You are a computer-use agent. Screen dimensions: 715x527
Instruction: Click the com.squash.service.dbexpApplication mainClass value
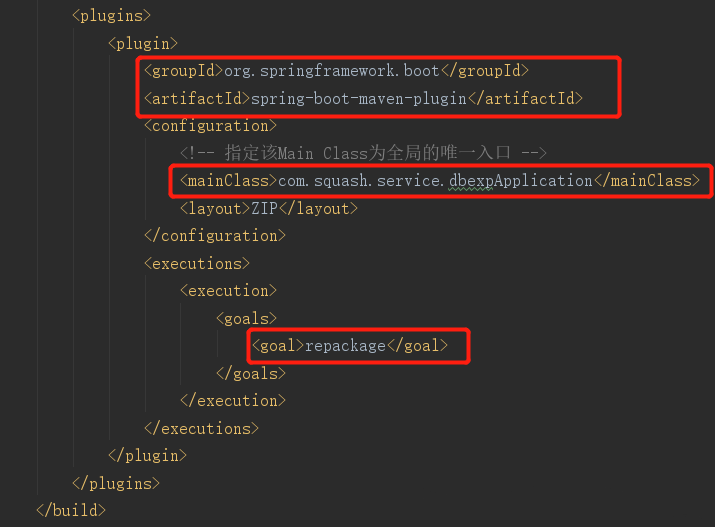(x=433, y=181)
